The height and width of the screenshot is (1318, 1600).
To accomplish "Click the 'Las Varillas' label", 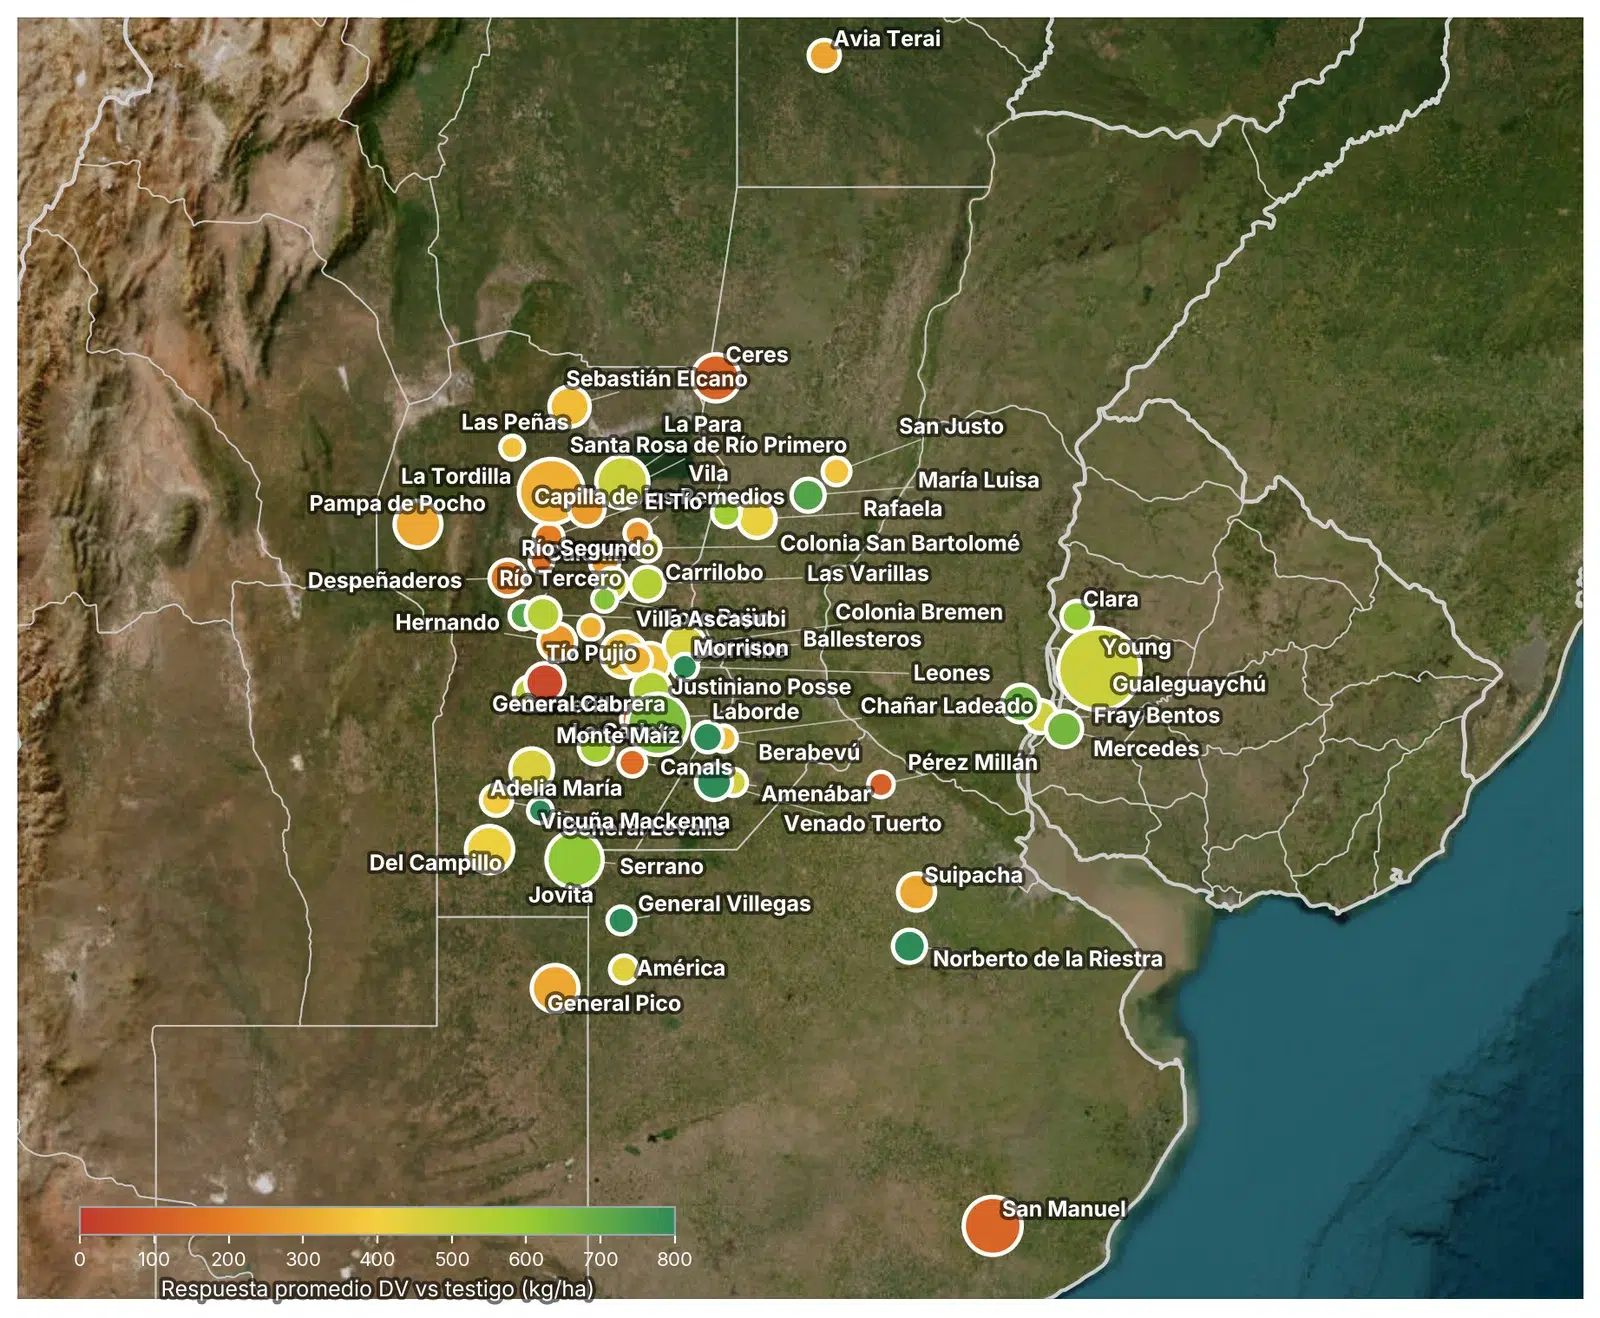I will point(868,574).
